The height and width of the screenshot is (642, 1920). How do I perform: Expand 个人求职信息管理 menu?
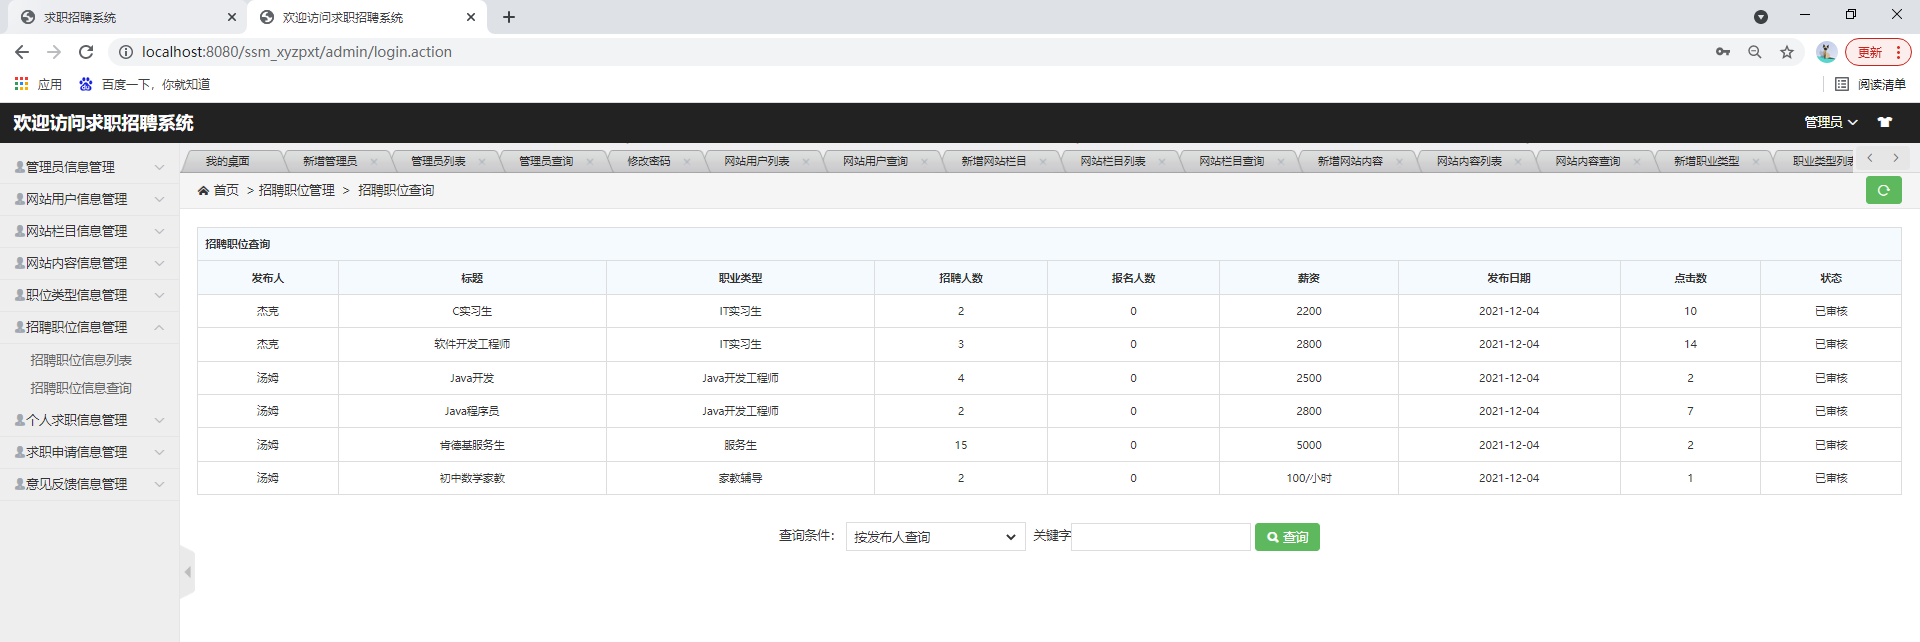click(89, 420)
